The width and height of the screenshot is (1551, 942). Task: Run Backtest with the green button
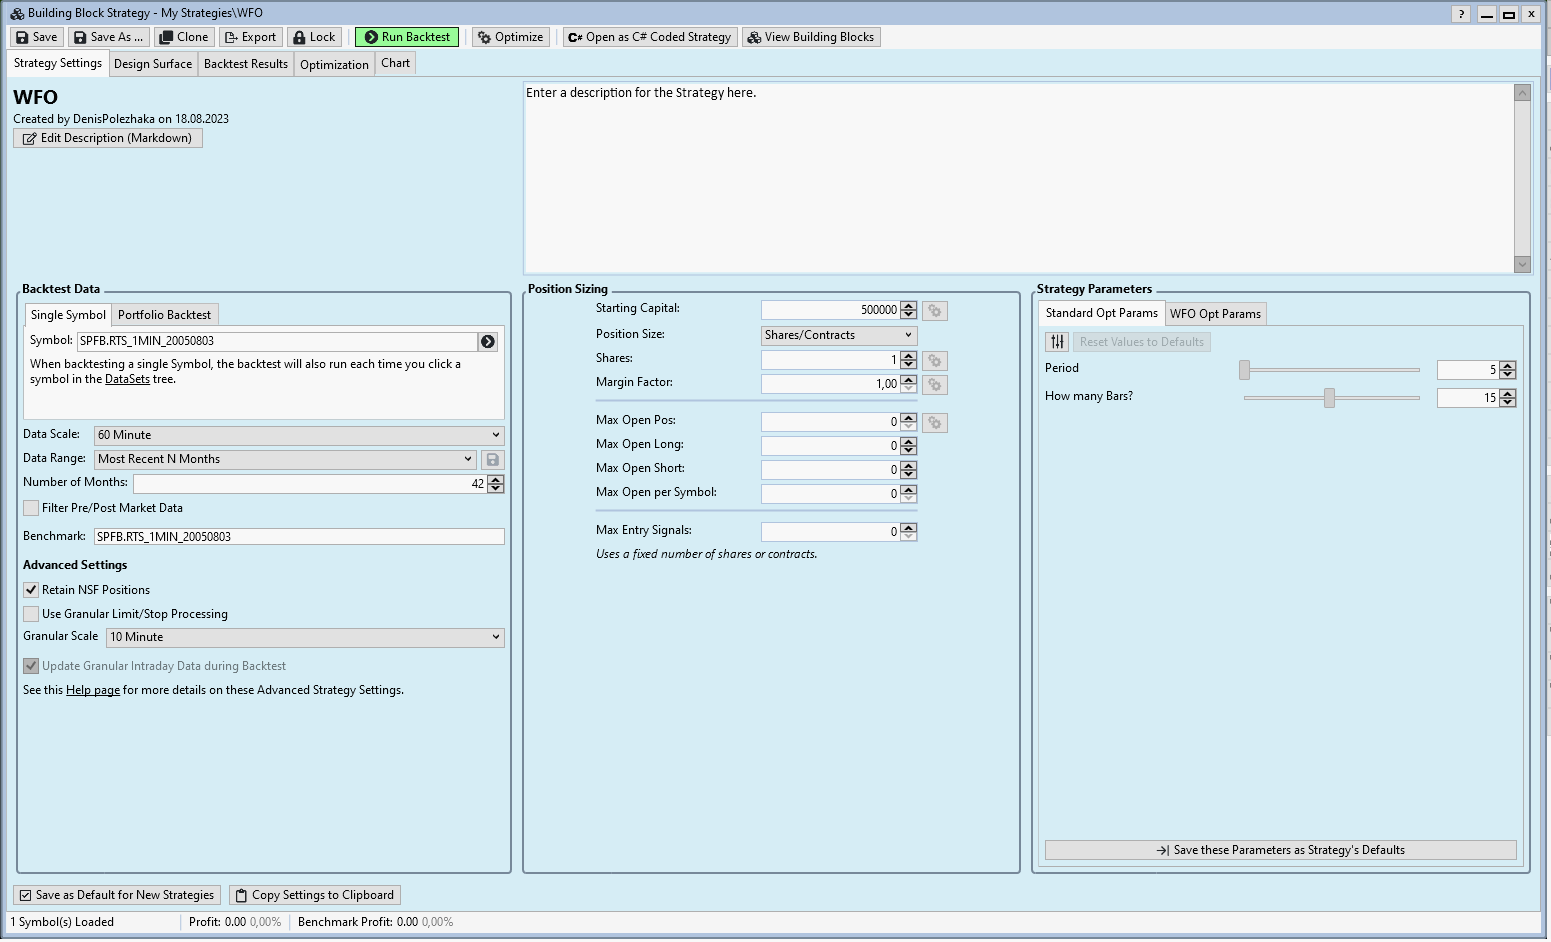pyautogui.click(x=406, y=37)
